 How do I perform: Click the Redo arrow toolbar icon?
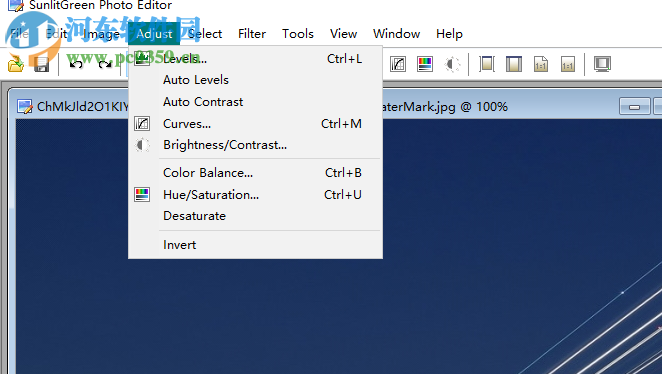104,64
